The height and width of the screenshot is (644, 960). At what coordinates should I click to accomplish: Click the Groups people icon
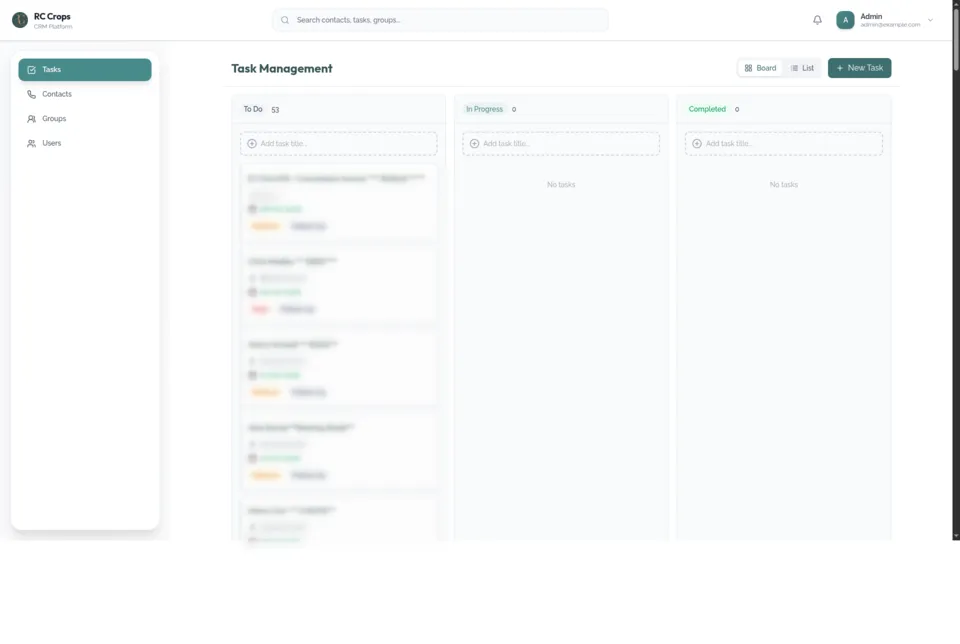point(31,119)
